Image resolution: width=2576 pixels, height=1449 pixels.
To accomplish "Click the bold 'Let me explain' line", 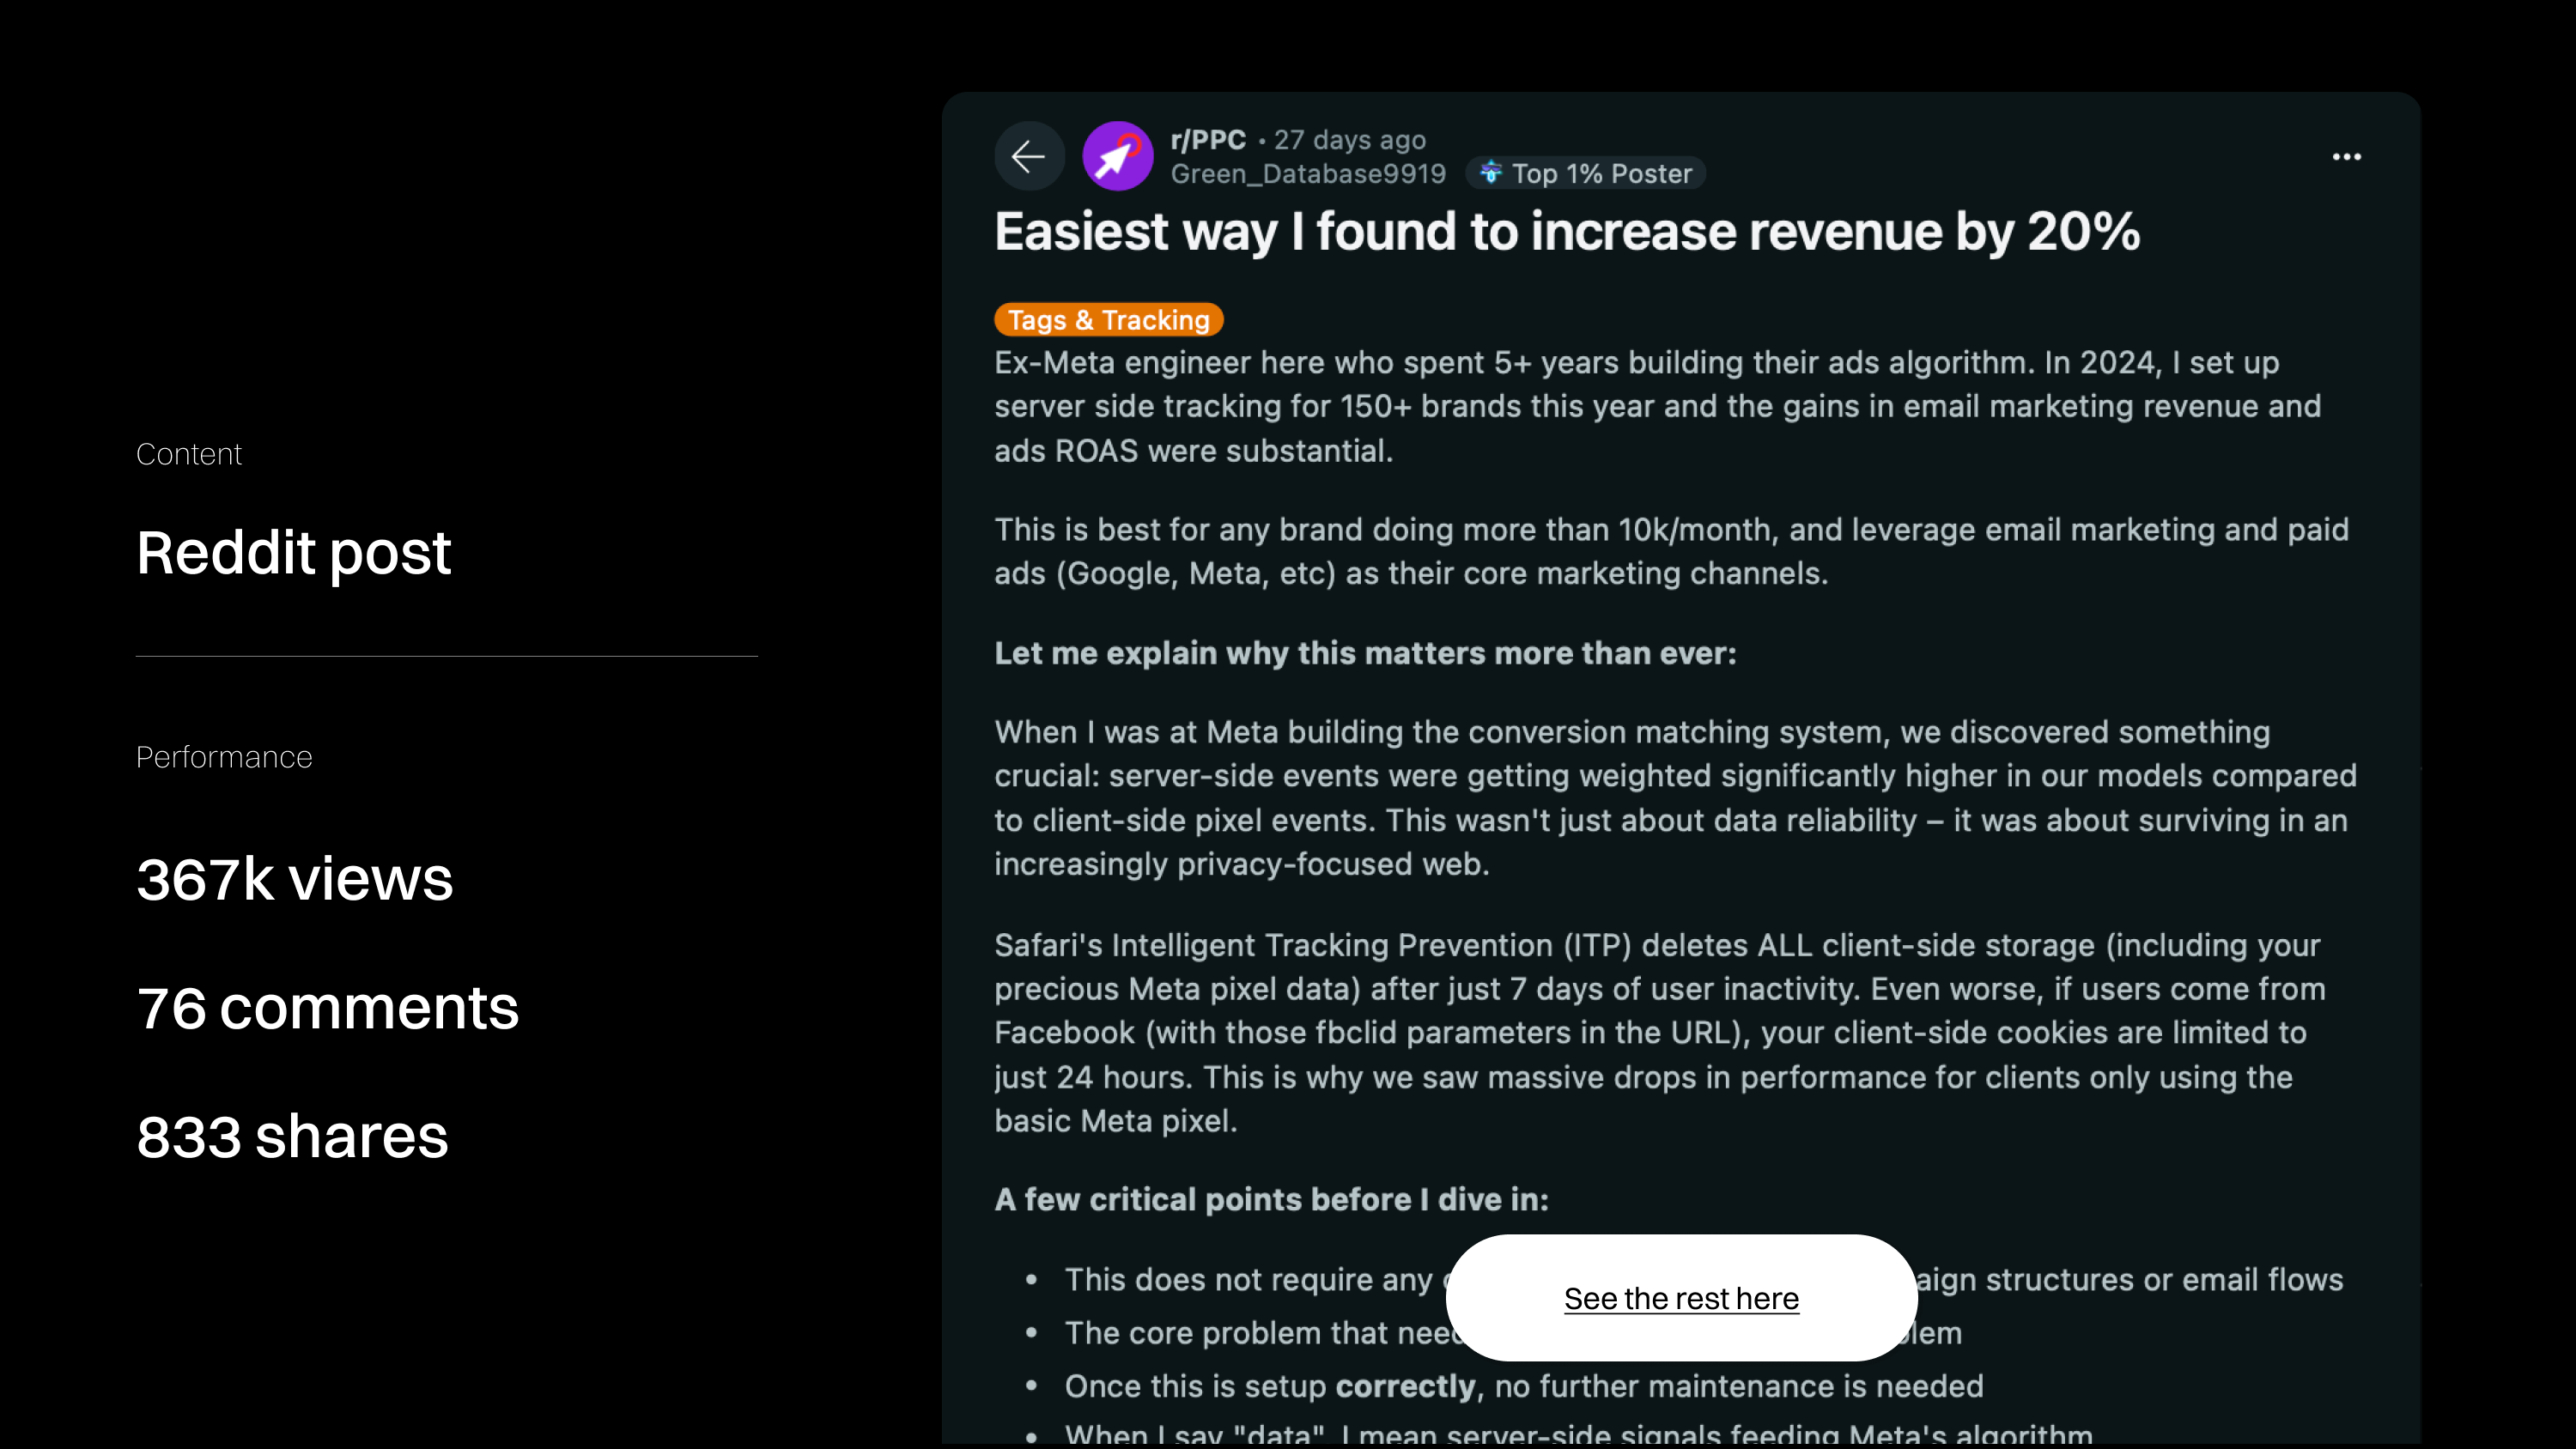I will click(x=1365, y=653).
